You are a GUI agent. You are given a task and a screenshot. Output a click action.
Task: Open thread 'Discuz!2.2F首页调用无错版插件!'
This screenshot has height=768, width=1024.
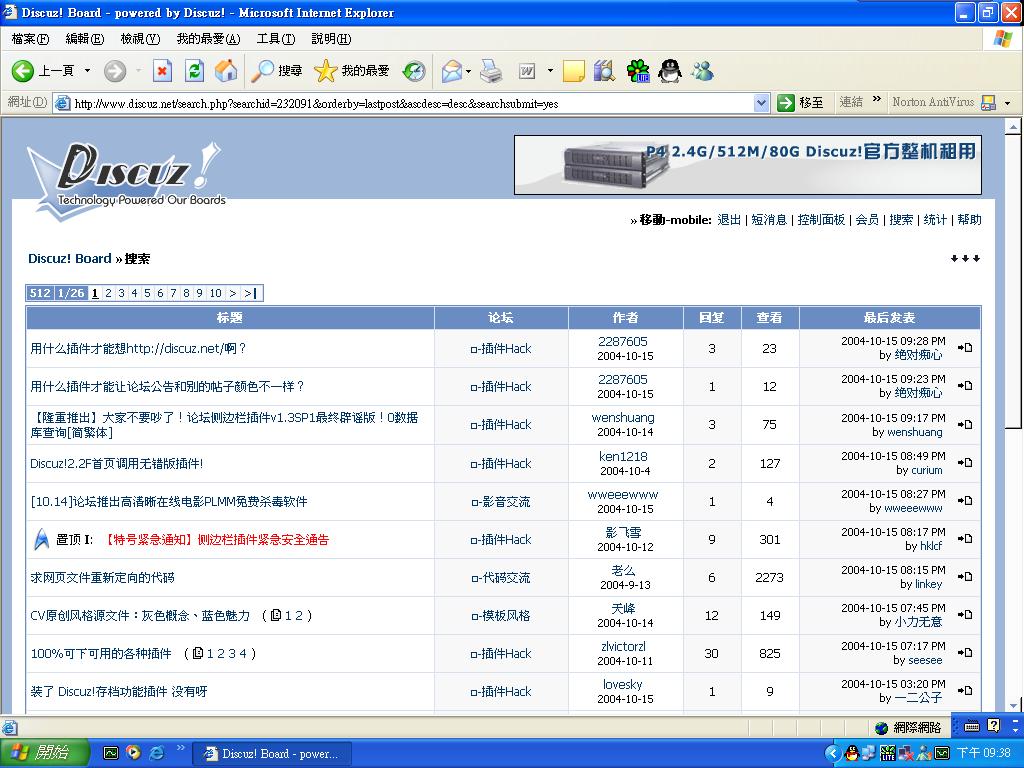(x=116, y=464)
